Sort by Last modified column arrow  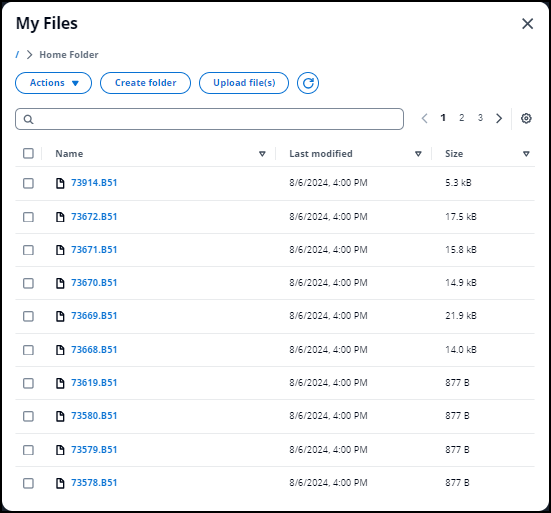pyautogui.click(x=418, y=154)
